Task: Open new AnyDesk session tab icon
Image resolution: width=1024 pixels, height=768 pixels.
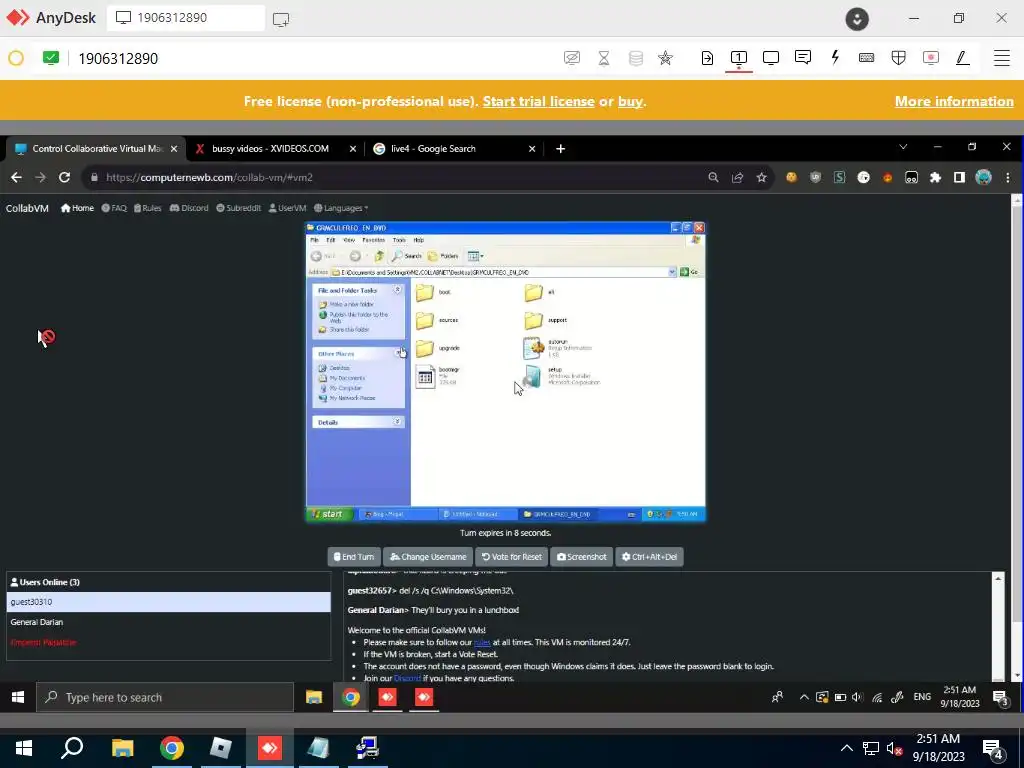Action: tap(281, 20)
